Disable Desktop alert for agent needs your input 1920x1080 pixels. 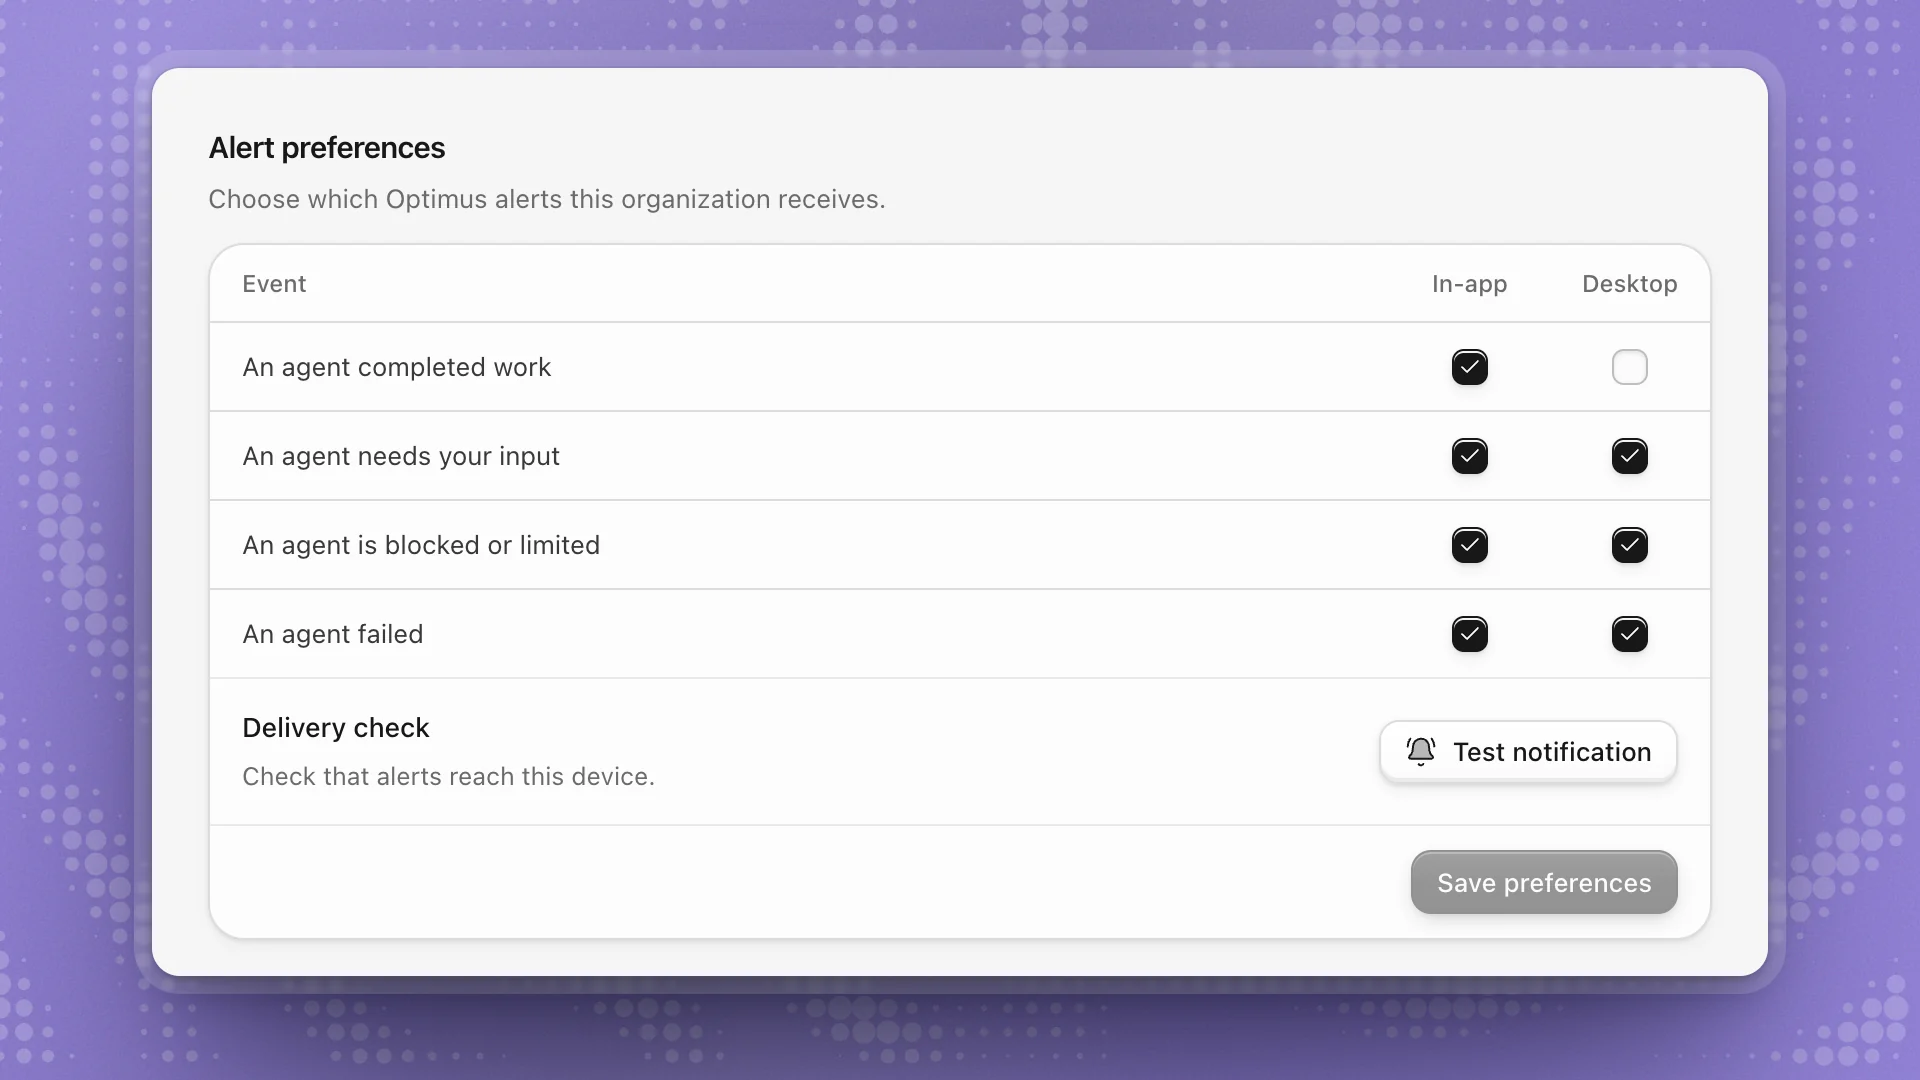pyautogui.click(x=1629, y=456)
